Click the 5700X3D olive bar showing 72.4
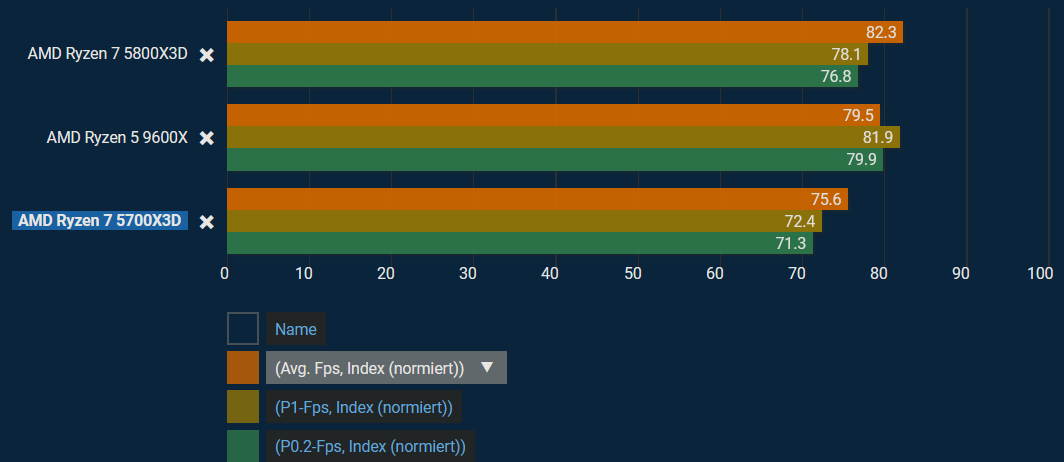1064x462 pixels. click(525, 221)
